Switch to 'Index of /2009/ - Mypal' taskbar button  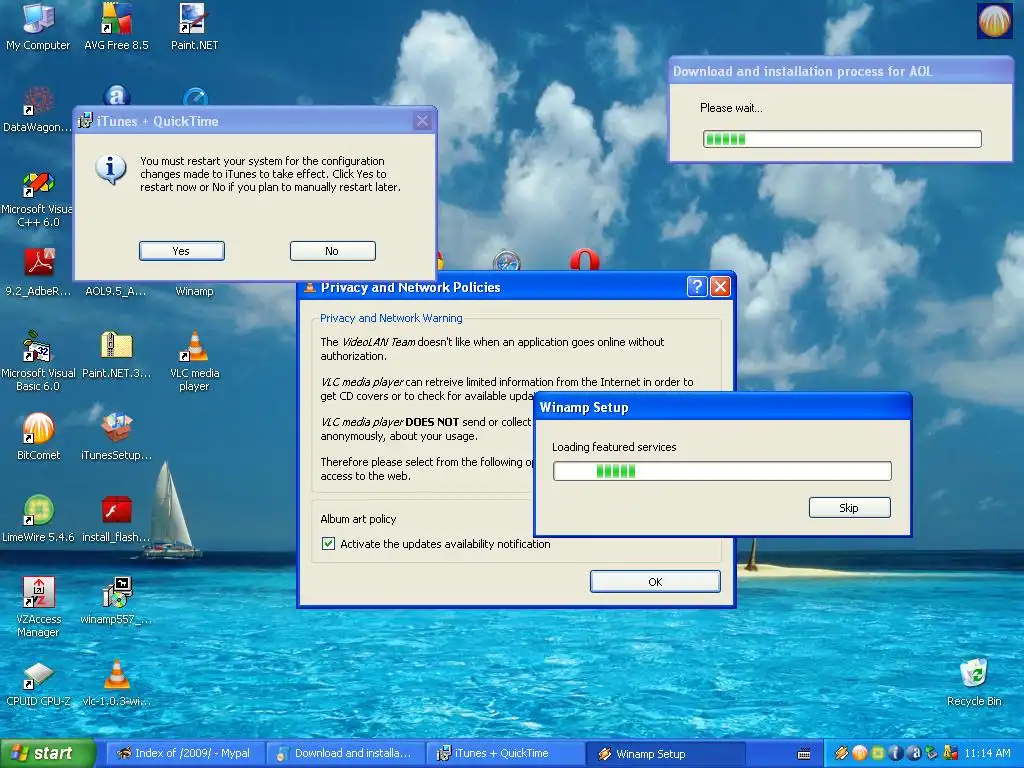point(185,754)
